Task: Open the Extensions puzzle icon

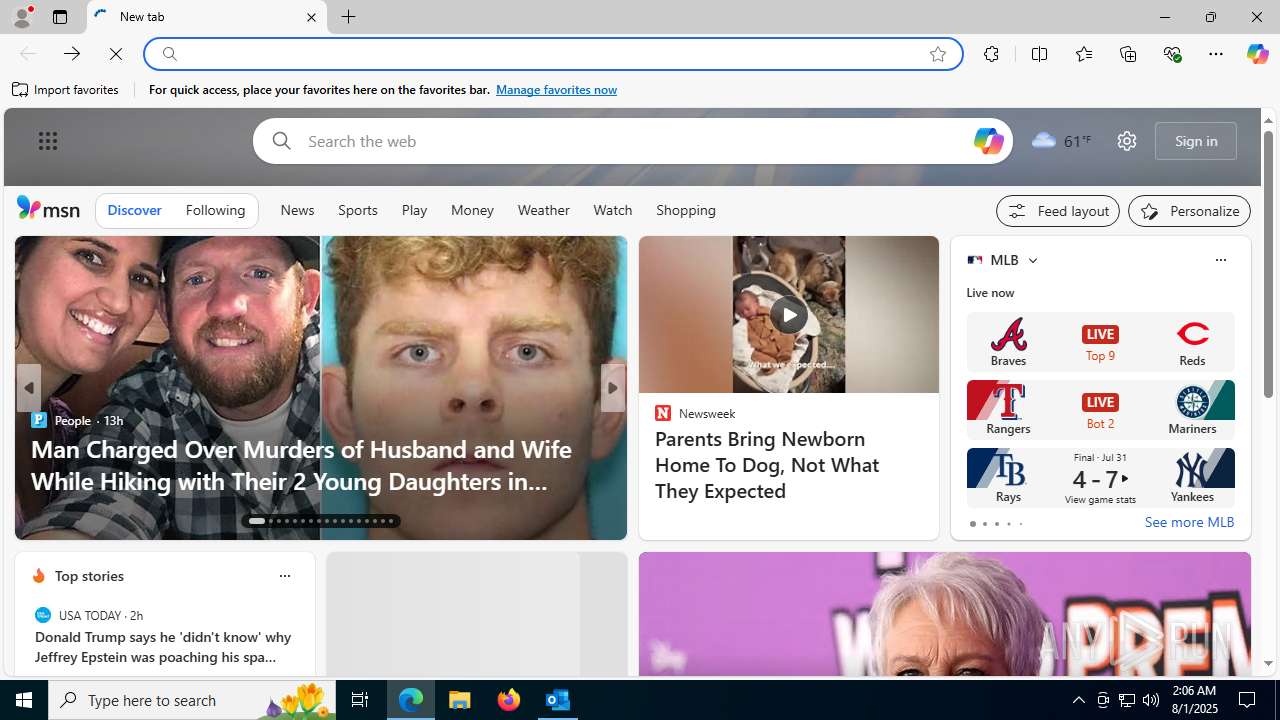Action: pyautogui.click(x=991, y=54)
